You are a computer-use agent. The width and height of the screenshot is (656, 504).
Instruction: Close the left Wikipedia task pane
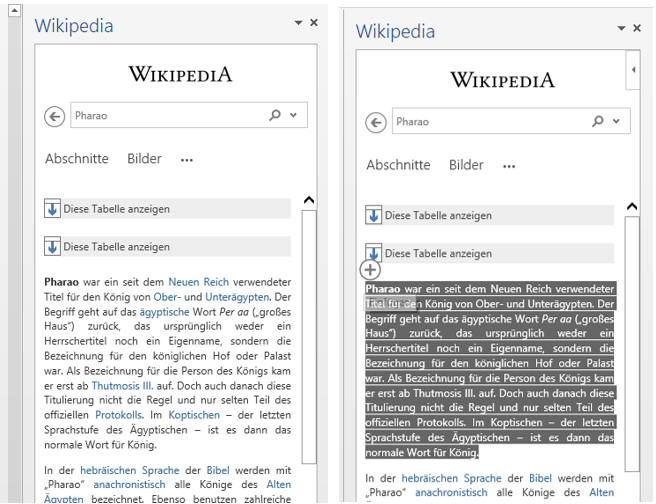tap(314, 22)
